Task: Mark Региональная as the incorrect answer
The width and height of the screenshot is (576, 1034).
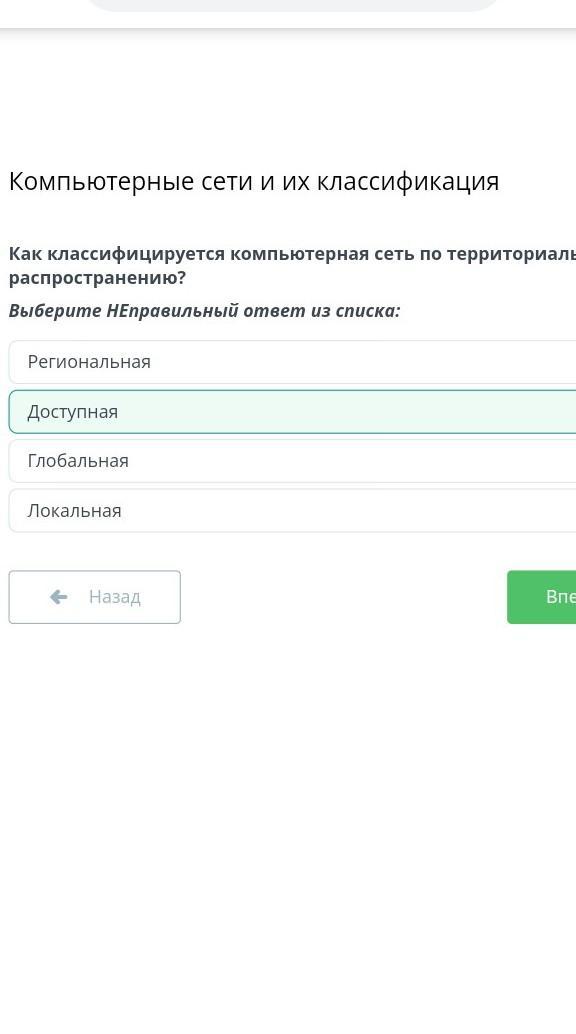Action: click(x=292, y=362)
